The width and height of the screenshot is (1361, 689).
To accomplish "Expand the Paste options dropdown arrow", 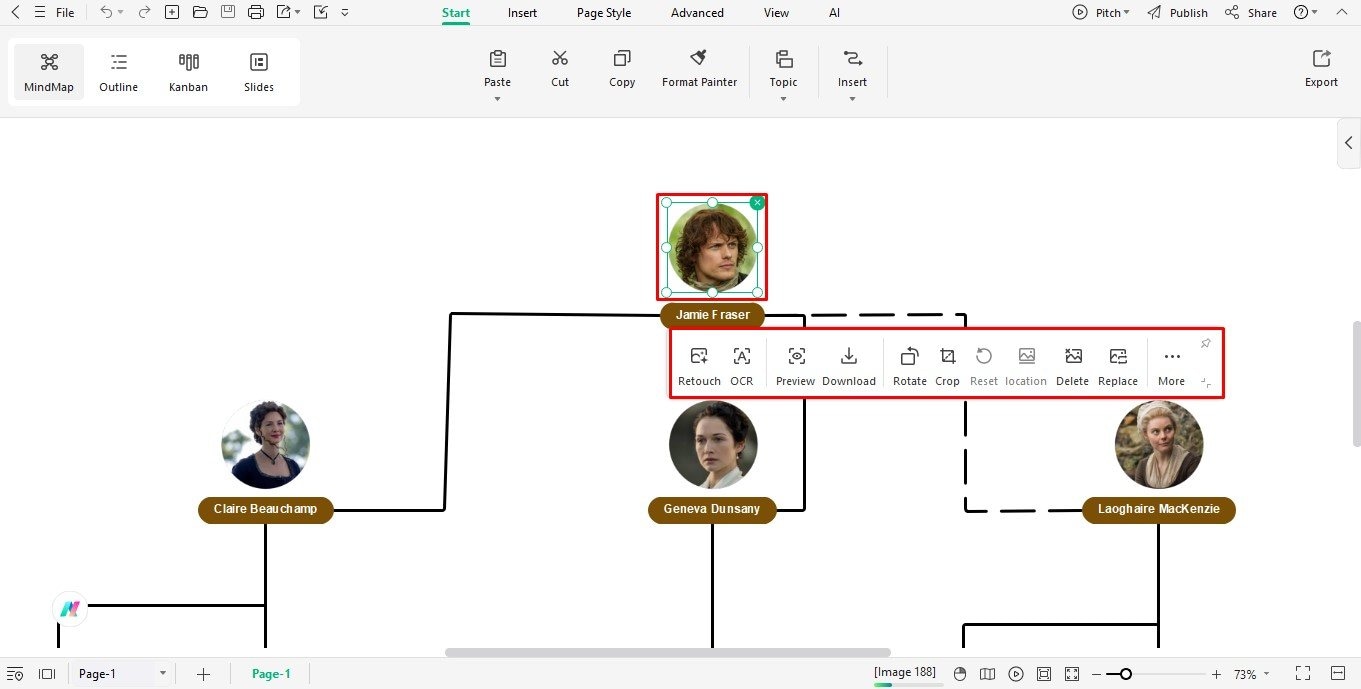I will [497, 99].
